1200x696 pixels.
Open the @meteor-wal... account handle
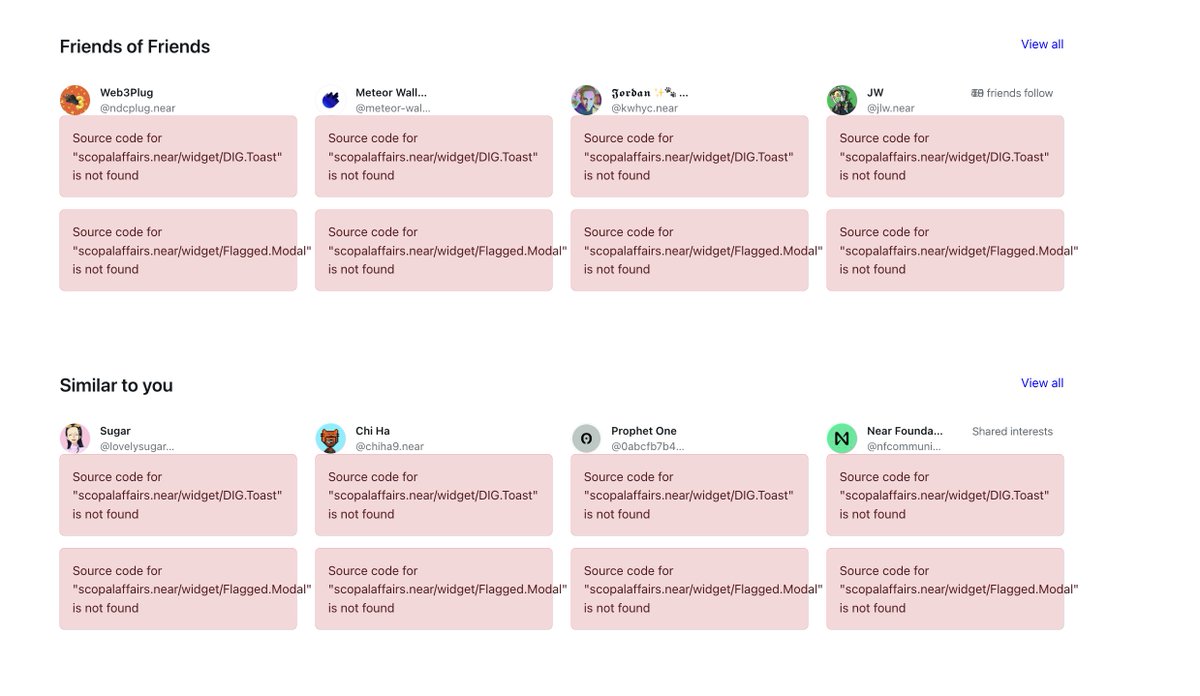click(393, 108)
